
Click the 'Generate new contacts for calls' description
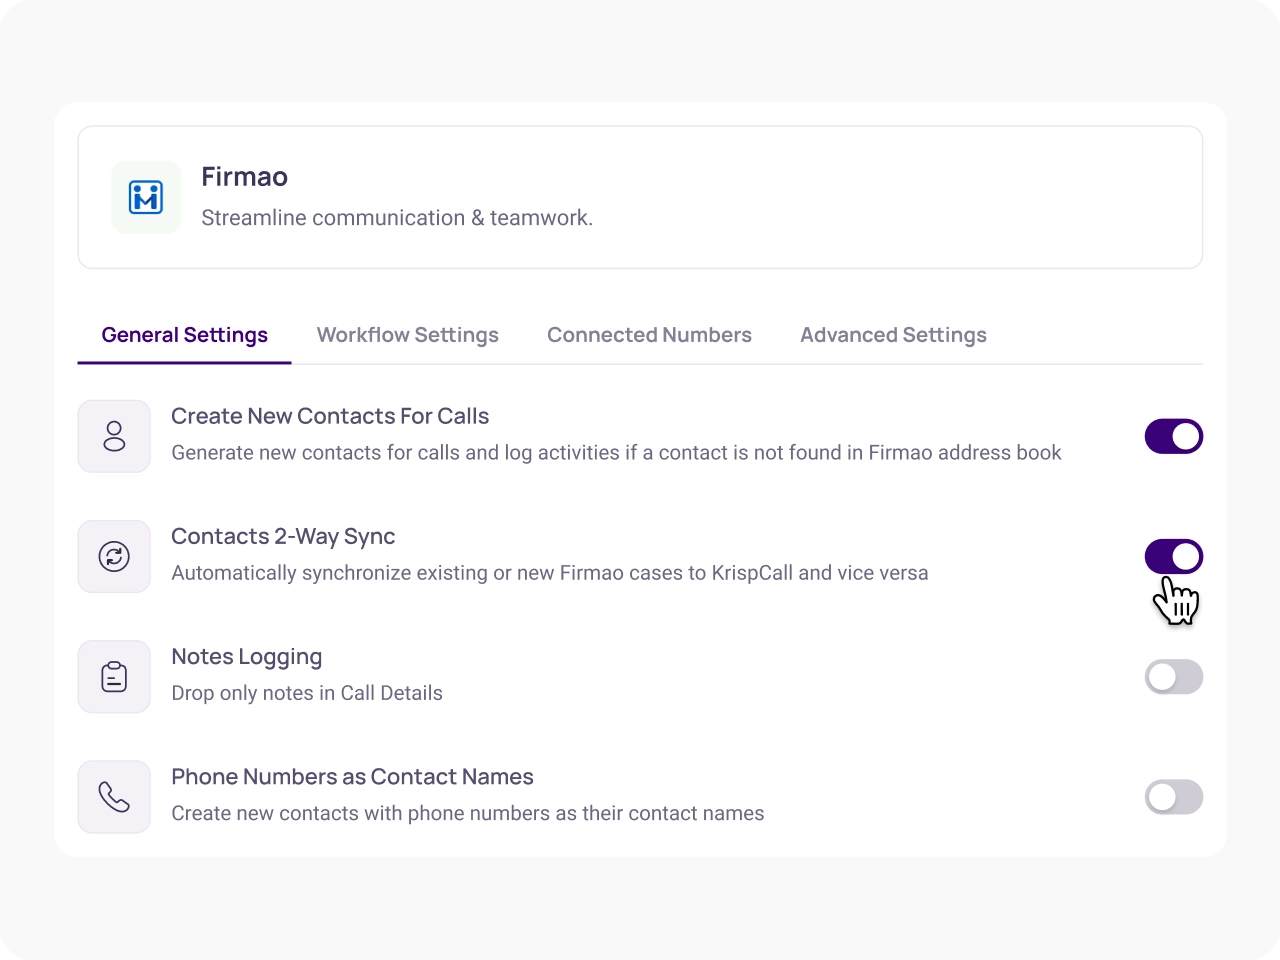point(616,453)
